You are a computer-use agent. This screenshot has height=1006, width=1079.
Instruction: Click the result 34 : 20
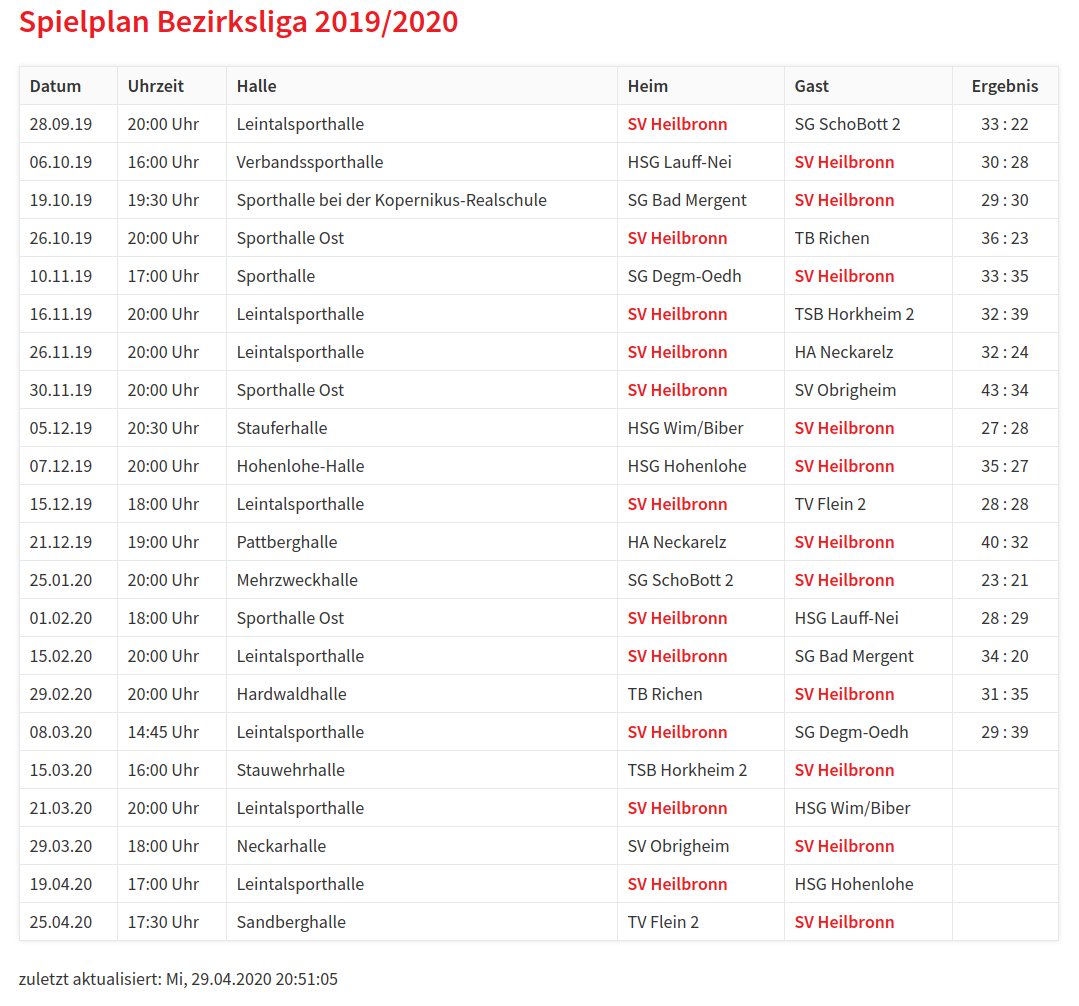(1005, 656)
